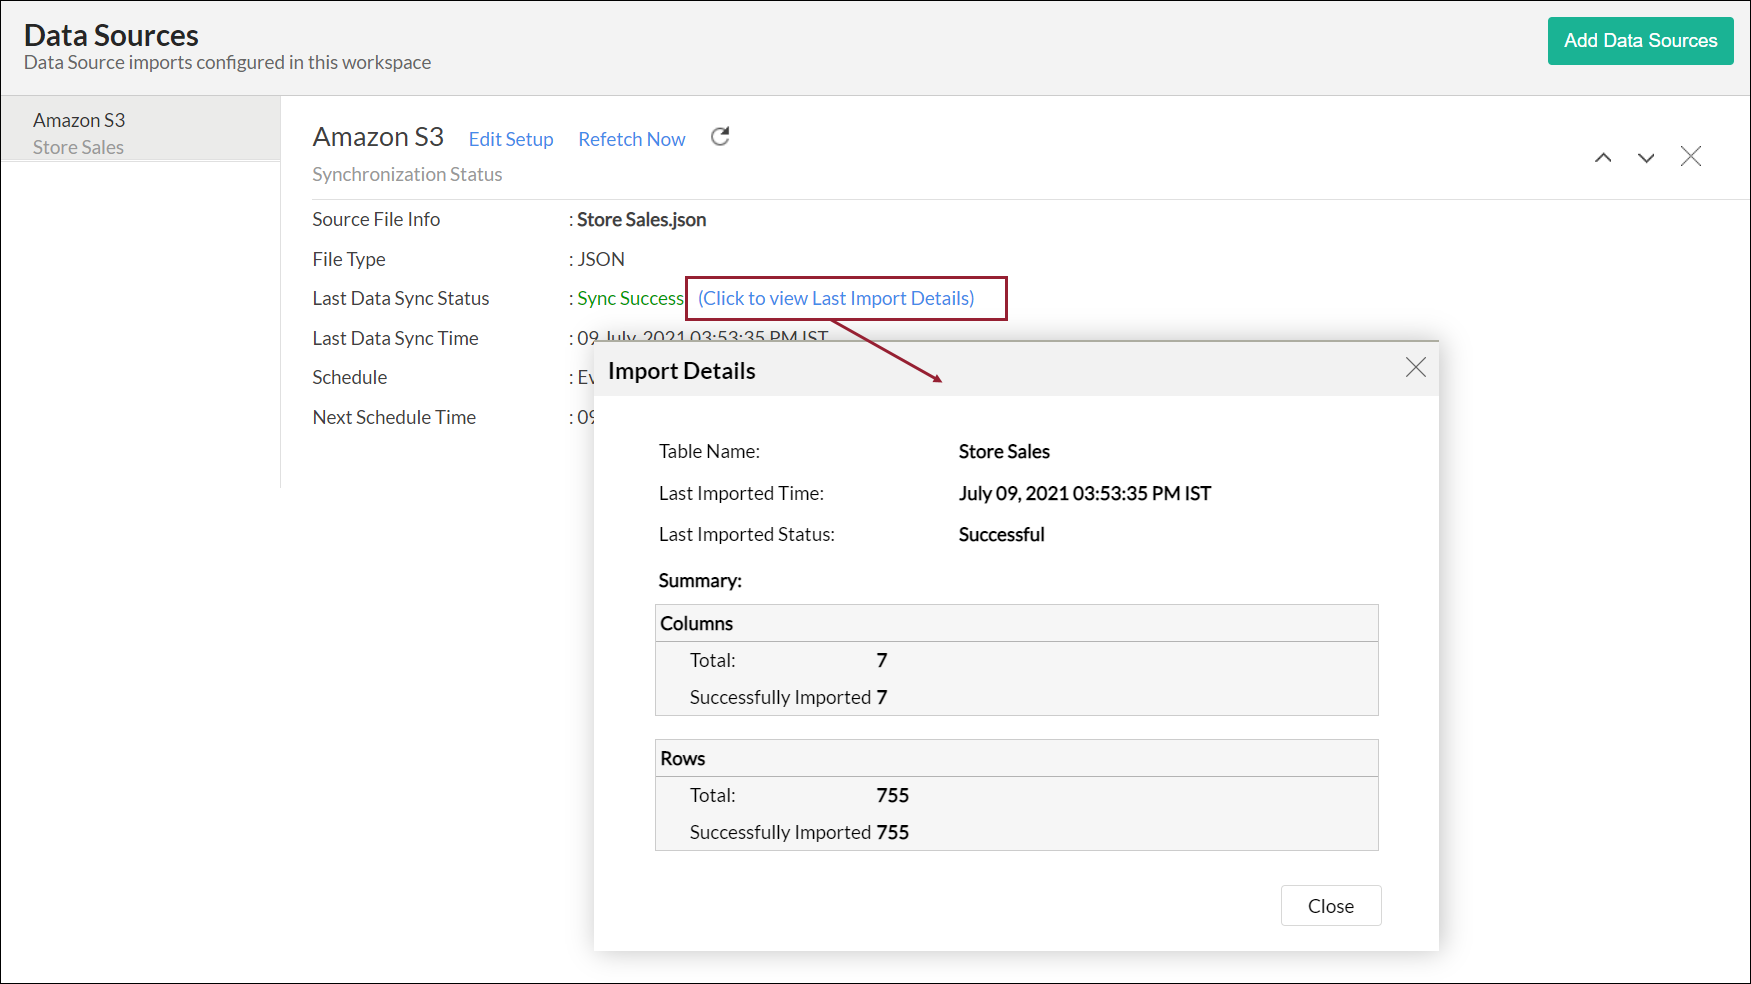Click the circular refresh icon beside Refetch Now
The image size is (1751, 984).
(x=720, y=137)
